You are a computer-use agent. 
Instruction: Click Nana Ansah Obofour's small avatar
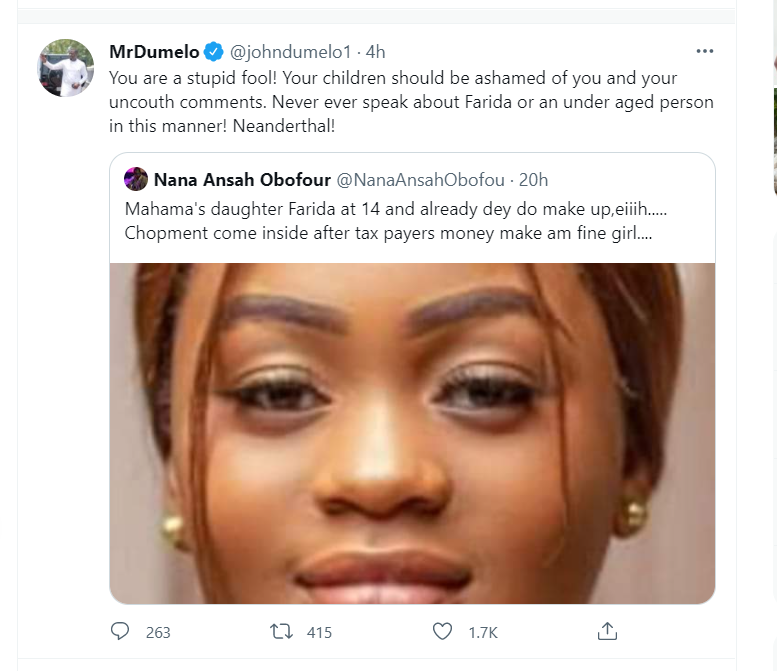(x=136, y=180)
